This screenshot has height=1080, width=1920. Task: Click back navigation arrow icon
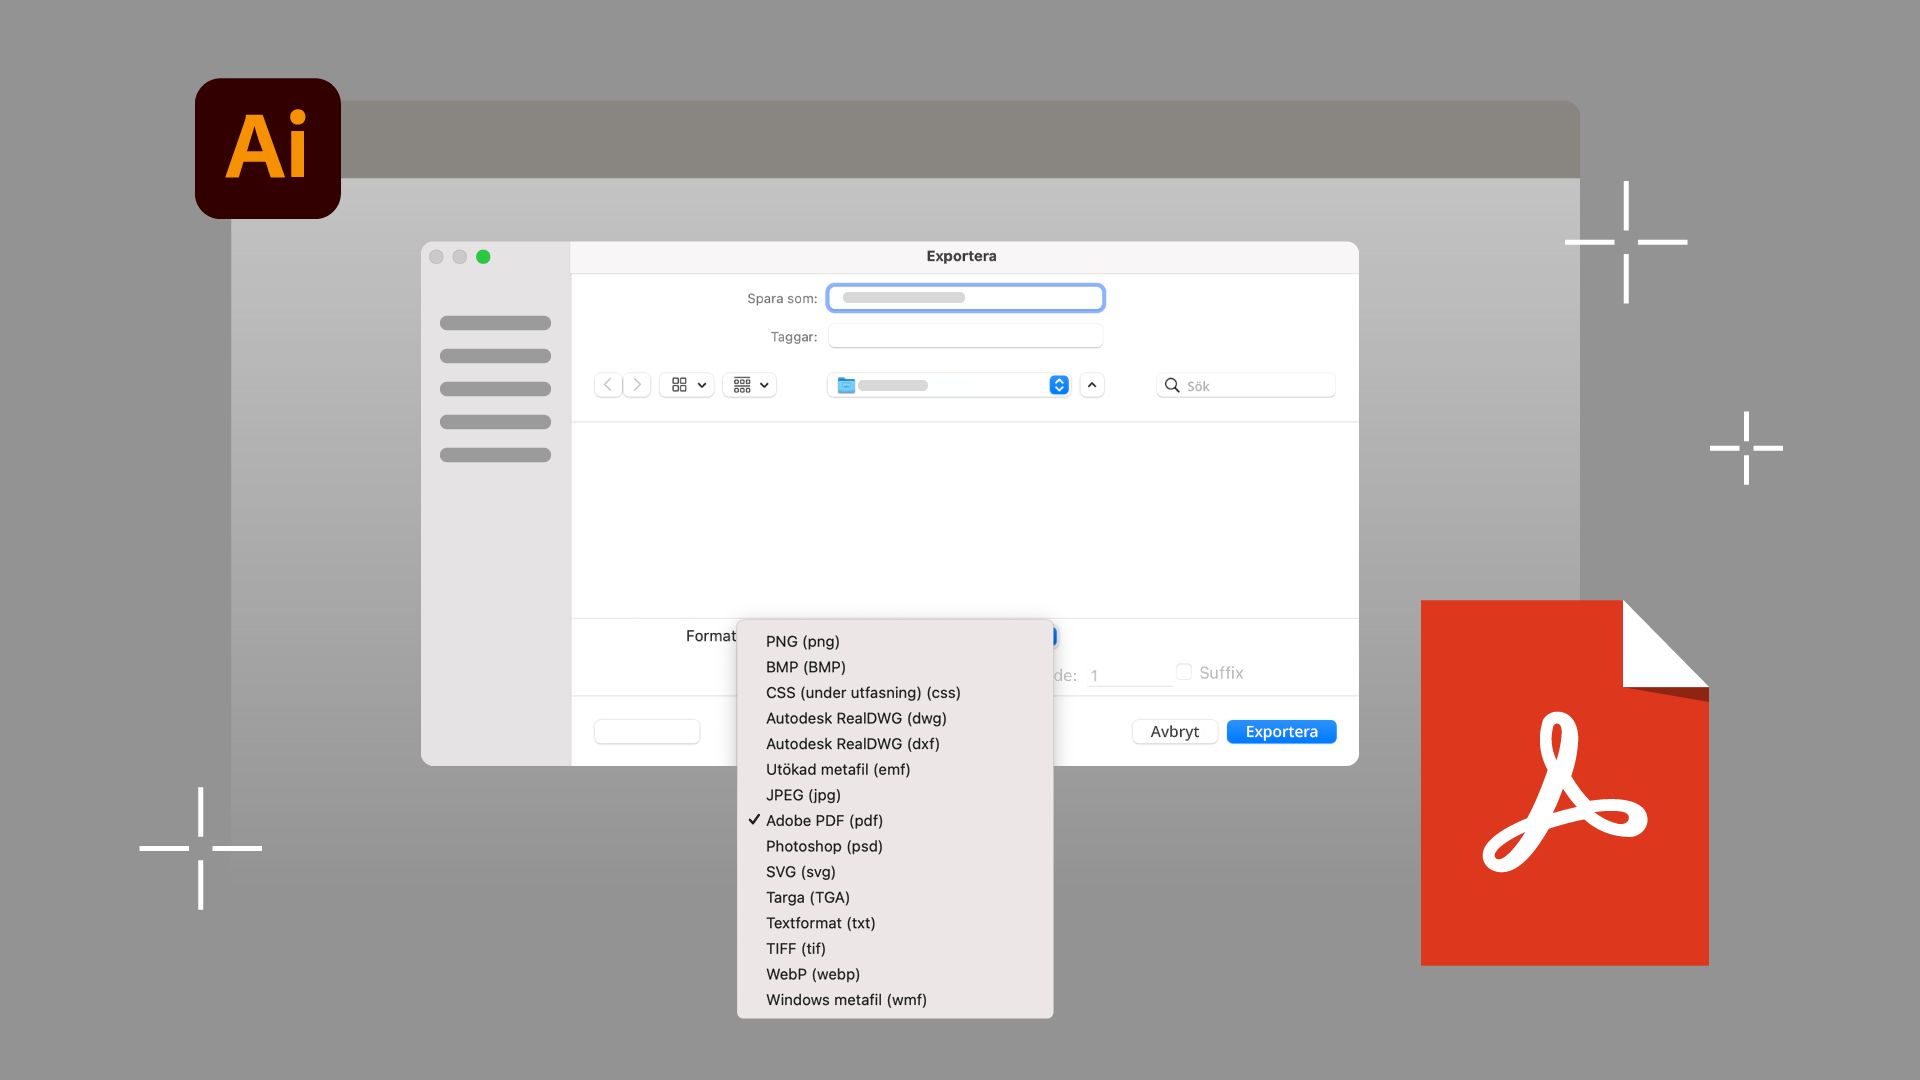[x=605, y=384]
